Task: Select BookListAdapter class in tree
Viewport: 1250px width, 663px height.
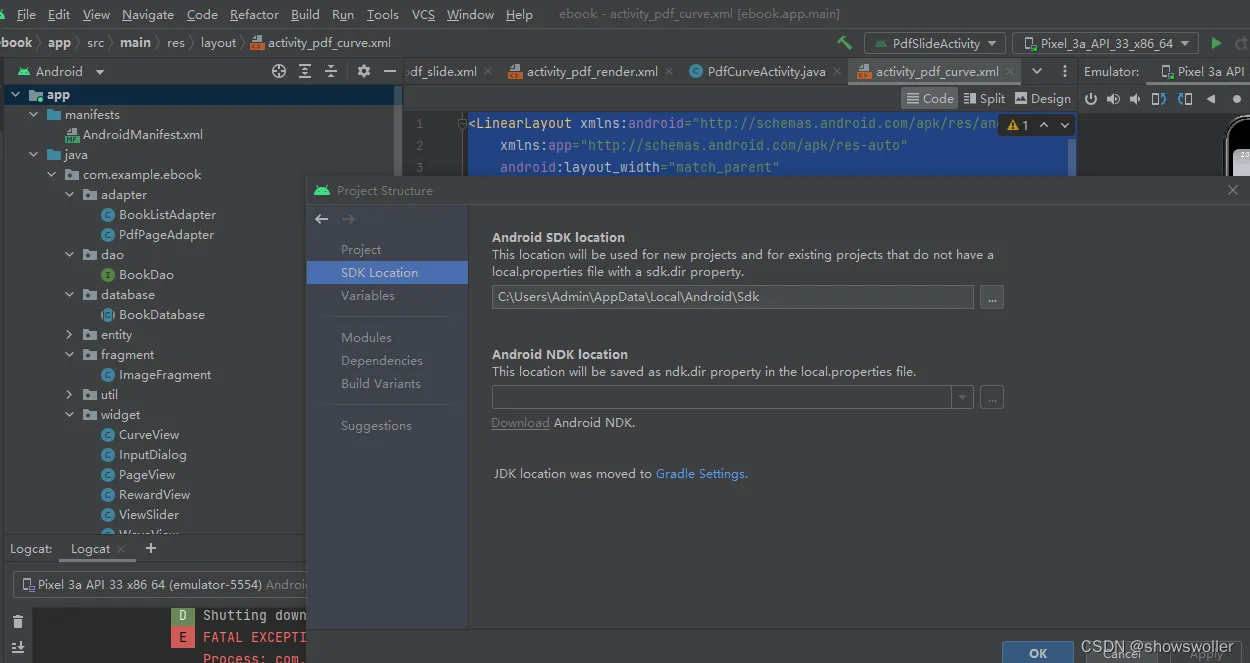Action: [167, 215]
